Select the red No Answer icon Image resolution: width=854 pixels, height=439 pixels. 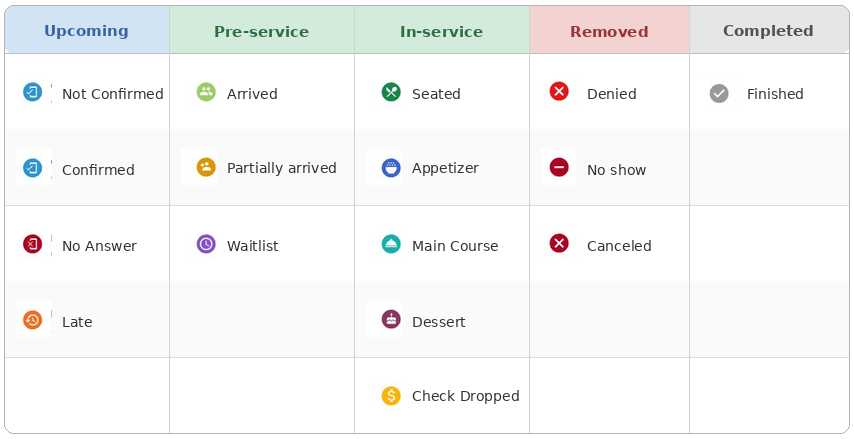(x=33, y=244)
